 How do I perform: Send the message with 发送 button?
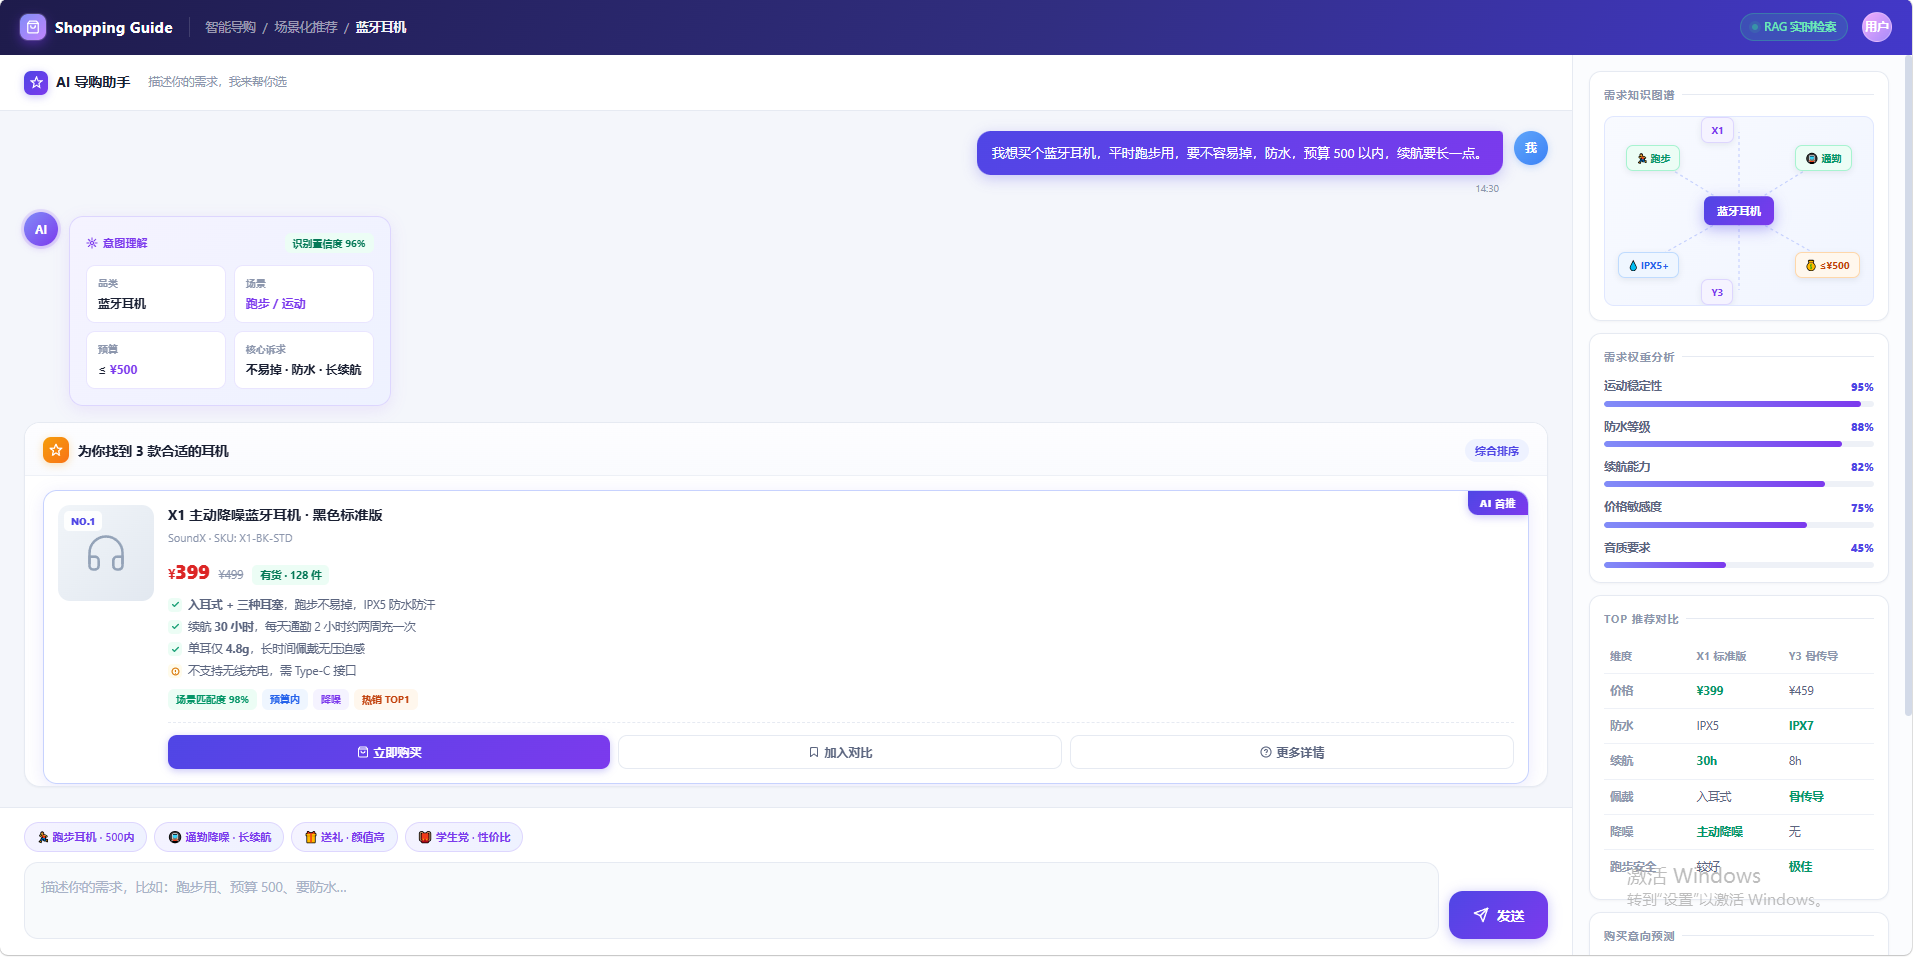point(1497,915)
